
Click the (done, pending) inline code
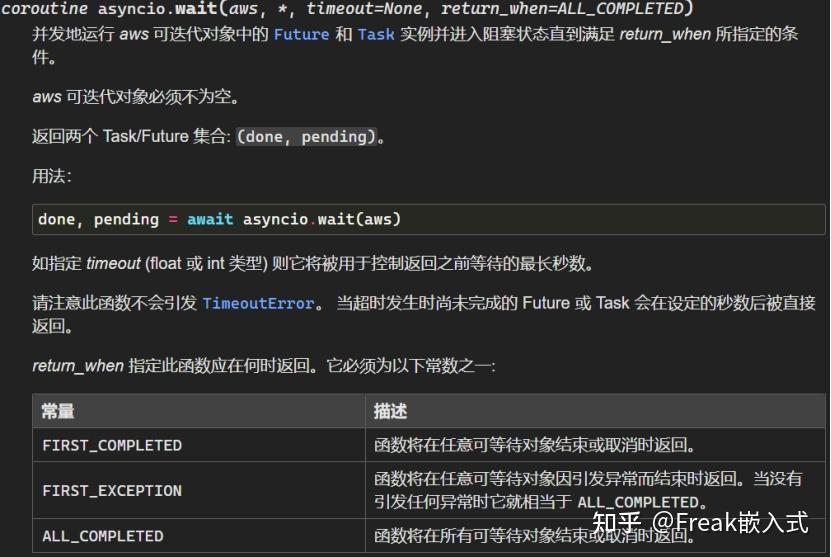(x=306, y=137)
